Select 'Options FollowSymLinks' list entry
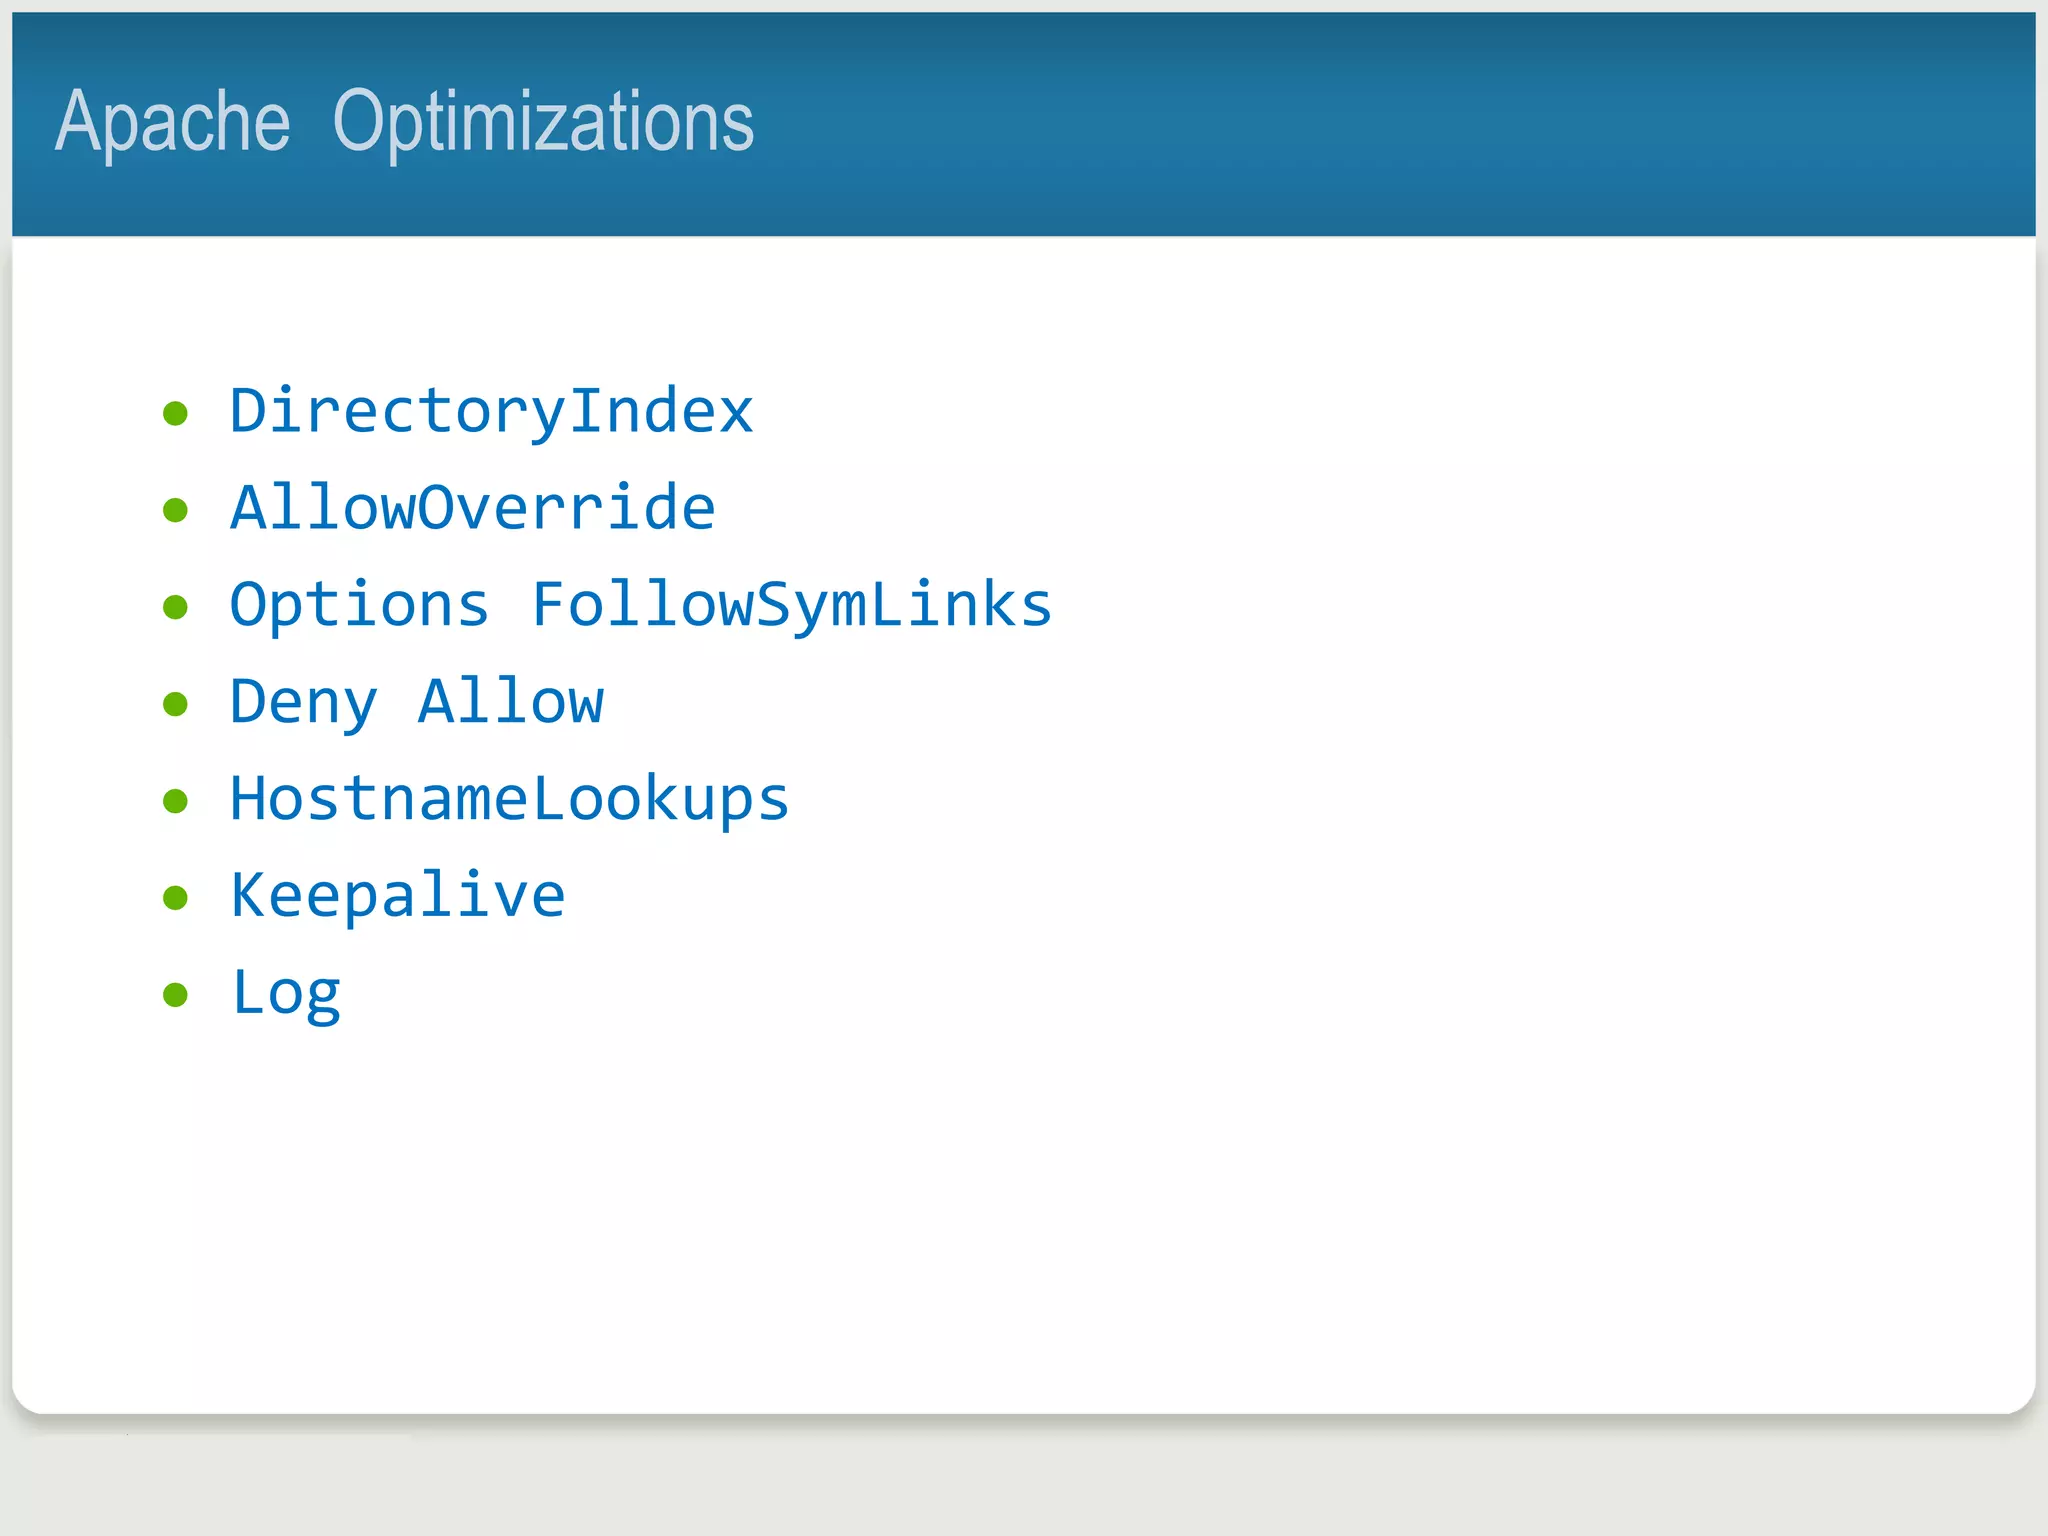 [x=641, y=606]
